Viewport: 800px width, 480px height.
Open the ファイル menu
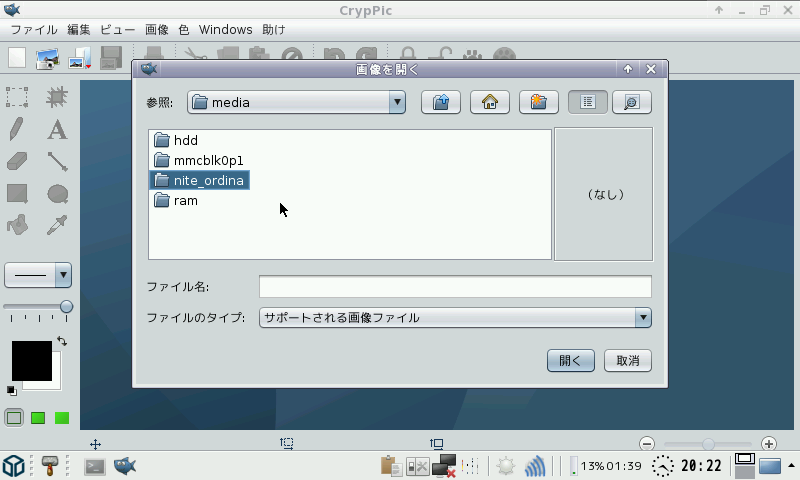pyautogui.click(x=34, y=30)
